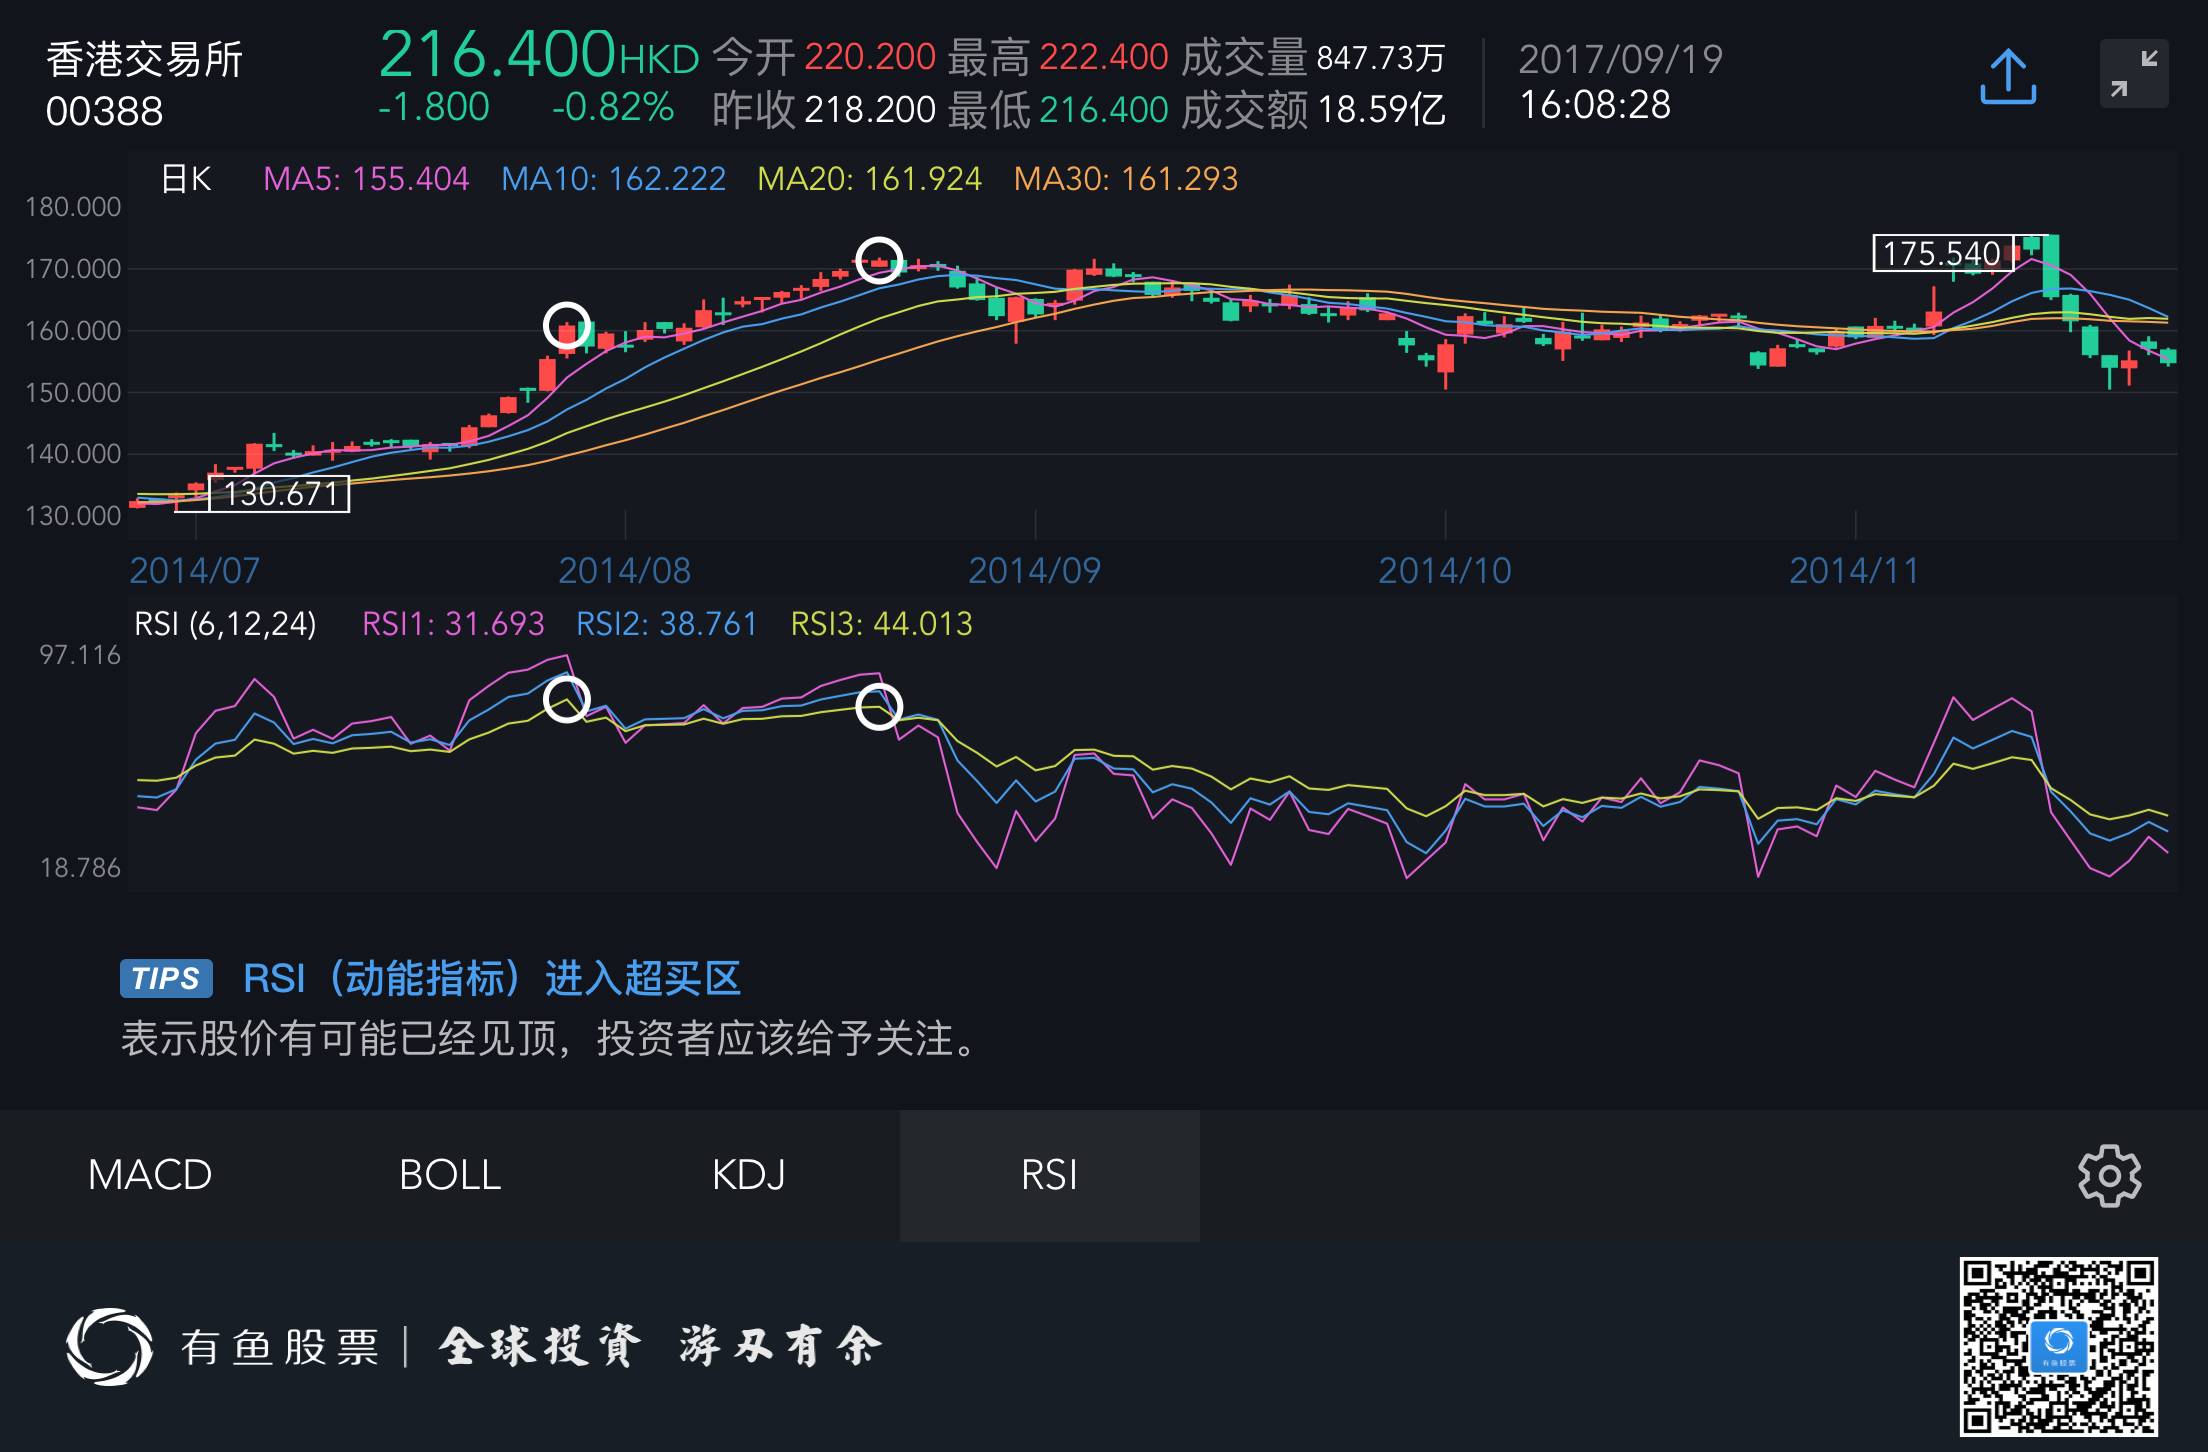Click the -1.800 price change

(x=434, y=107)
